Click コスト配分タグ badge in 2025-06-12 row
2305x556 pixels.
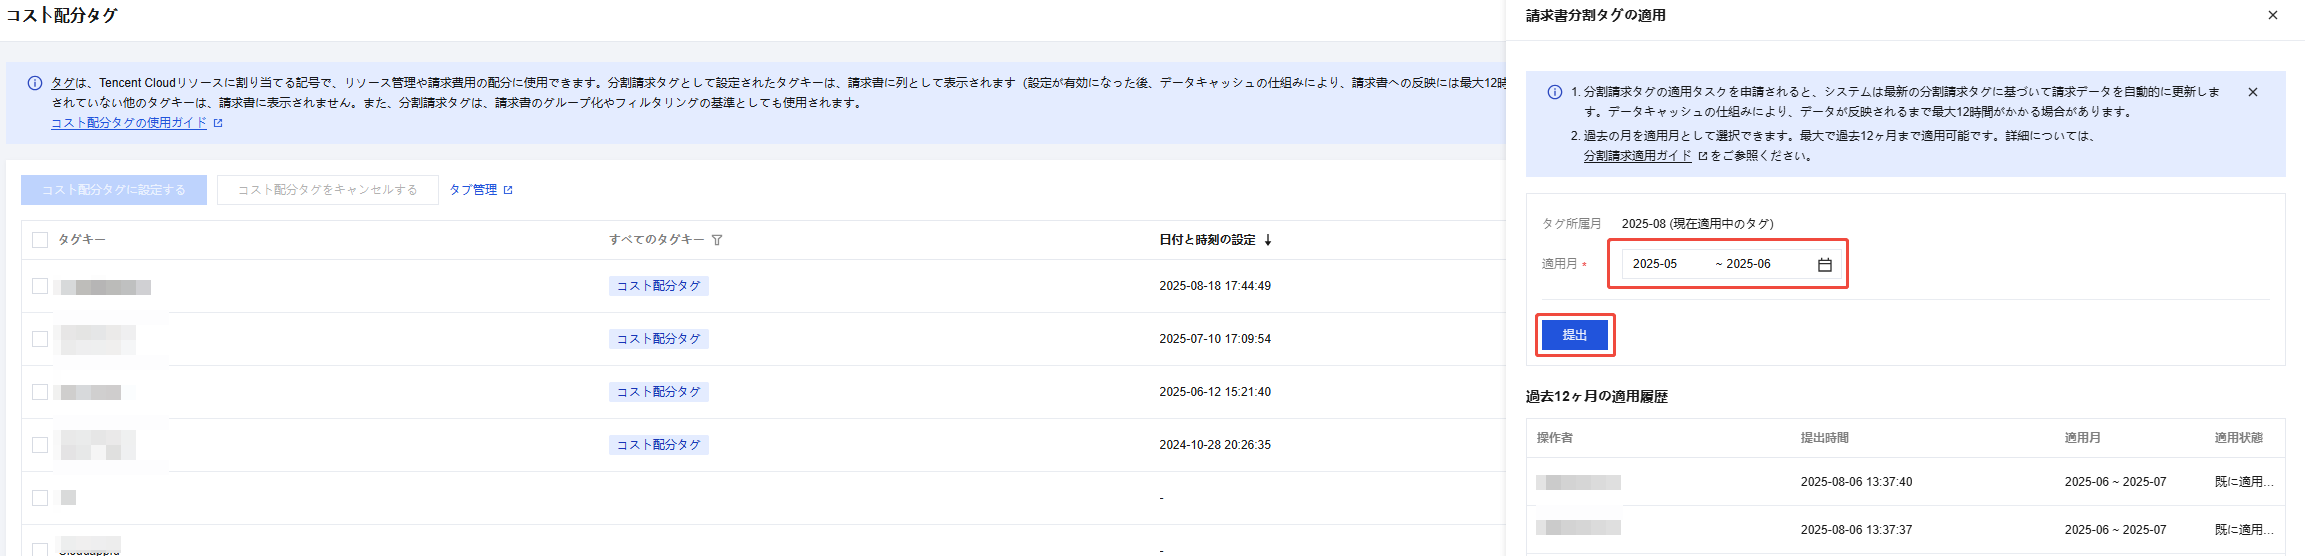coord(659,392)
